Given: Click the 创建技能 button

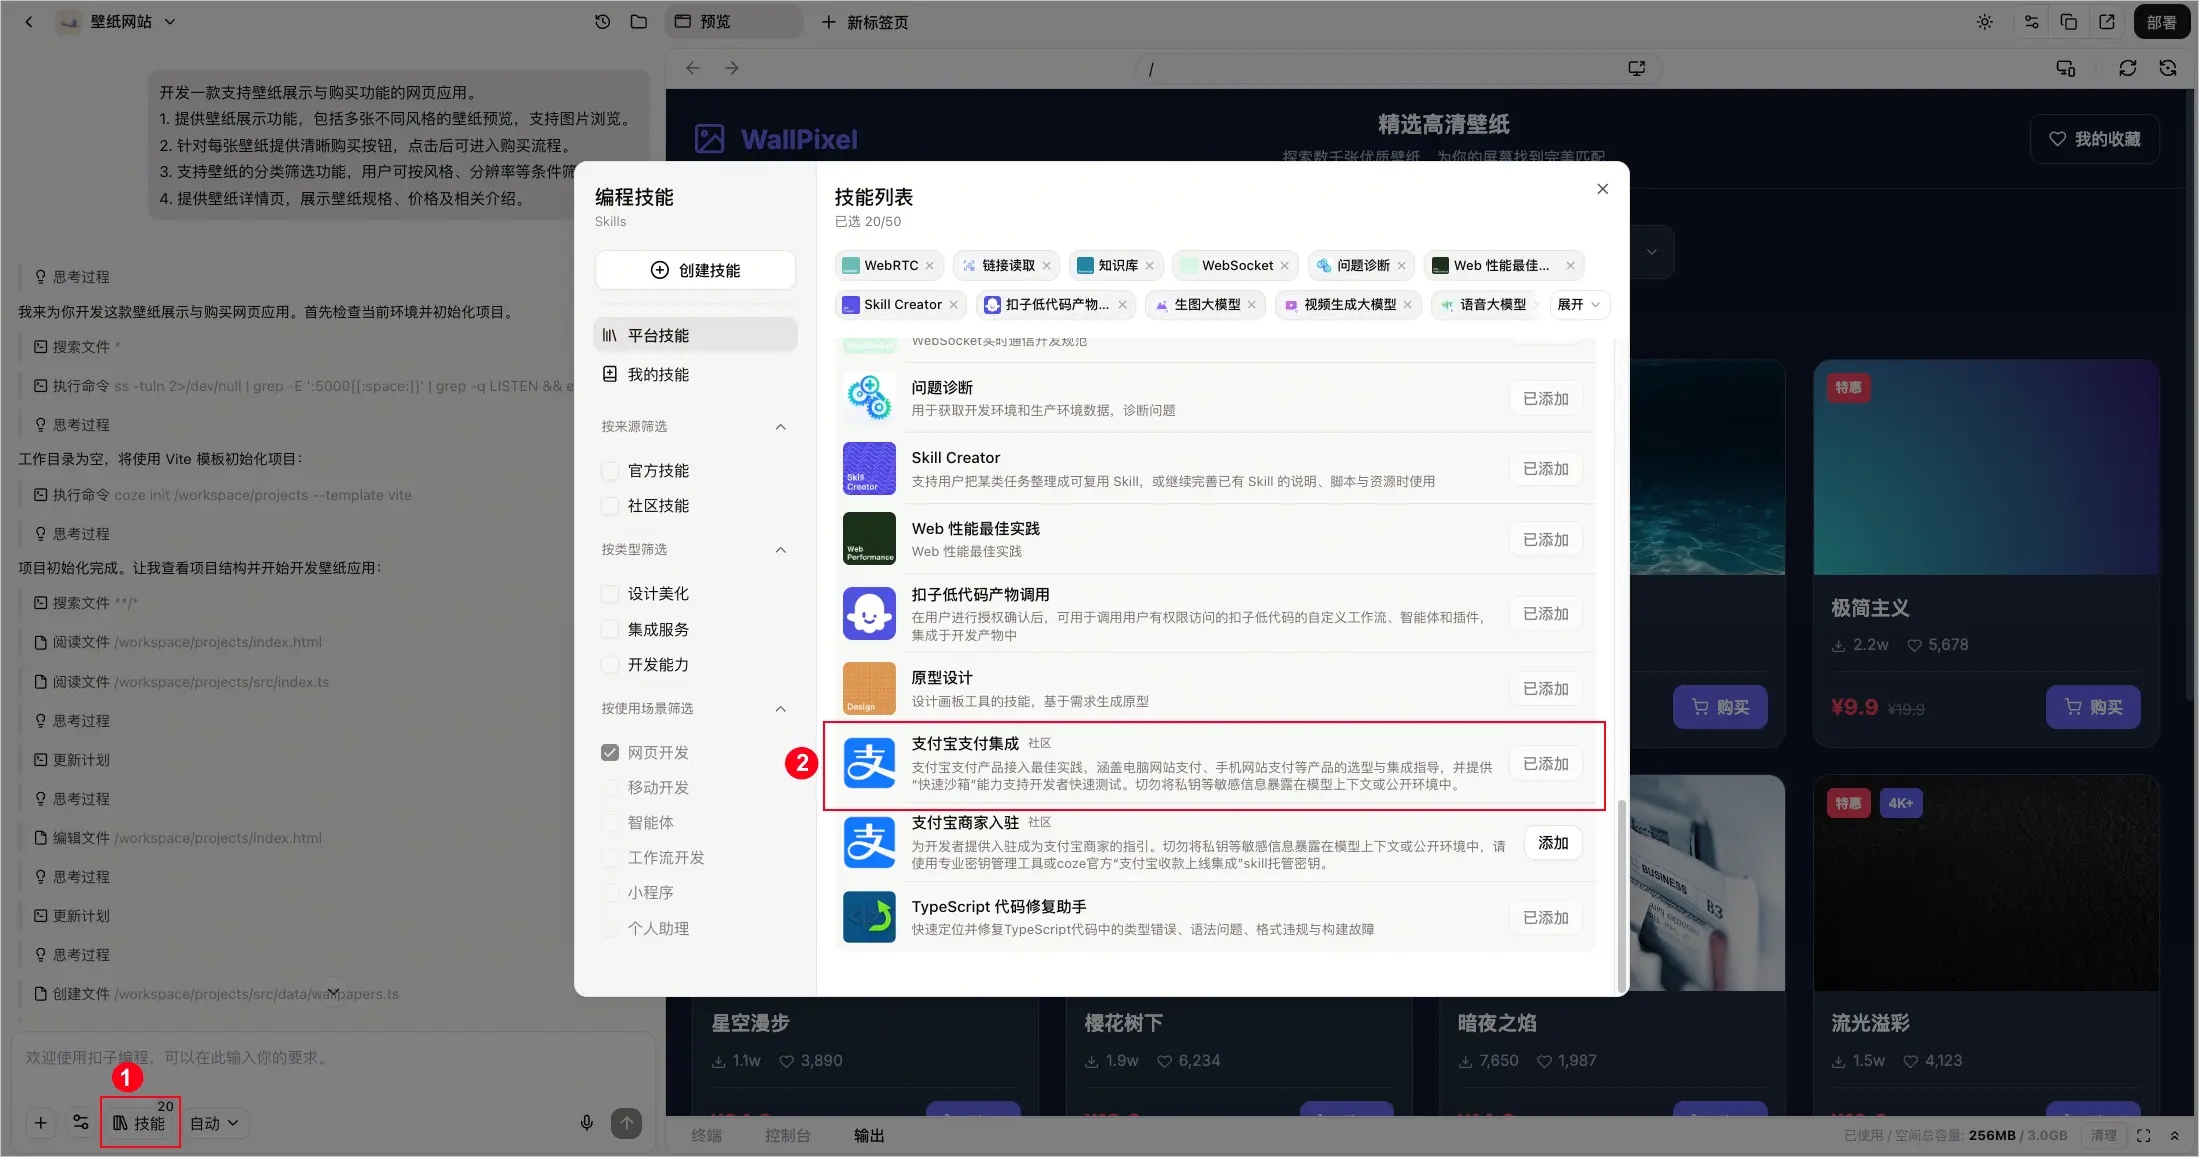Looking at the screenshot, I should pos(696,271).
